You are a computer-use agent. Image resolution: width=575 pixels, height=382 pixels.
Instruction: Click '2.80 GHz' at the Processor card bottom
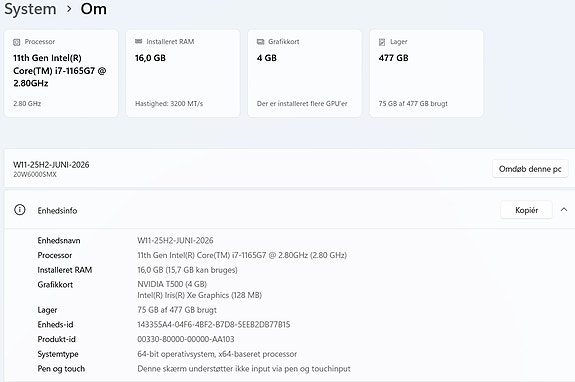(27, 104)
